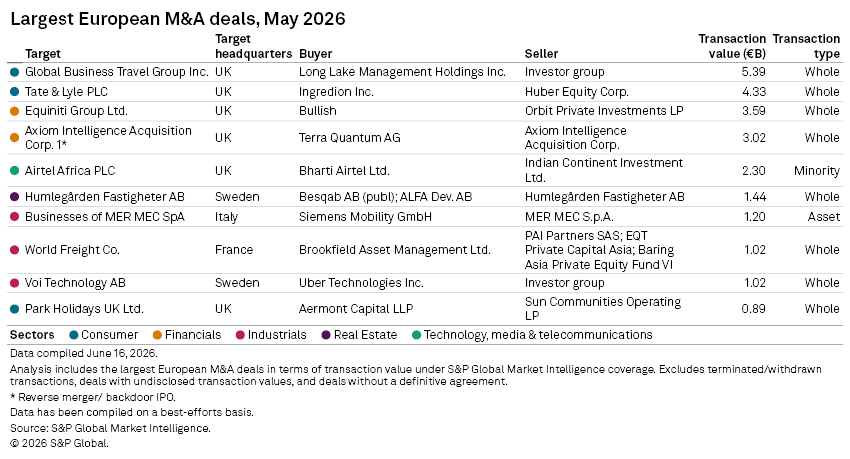Click the green dot beside Airtel Africa PLC
The height and width of the screenshot is (459, 850).
pyautogui.click(x=15, y=171)
